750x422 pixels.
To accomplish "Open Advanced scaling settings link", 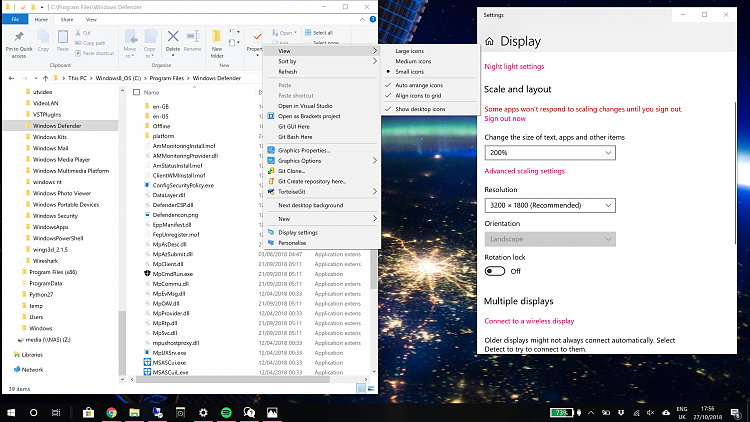I will [524, 171].
